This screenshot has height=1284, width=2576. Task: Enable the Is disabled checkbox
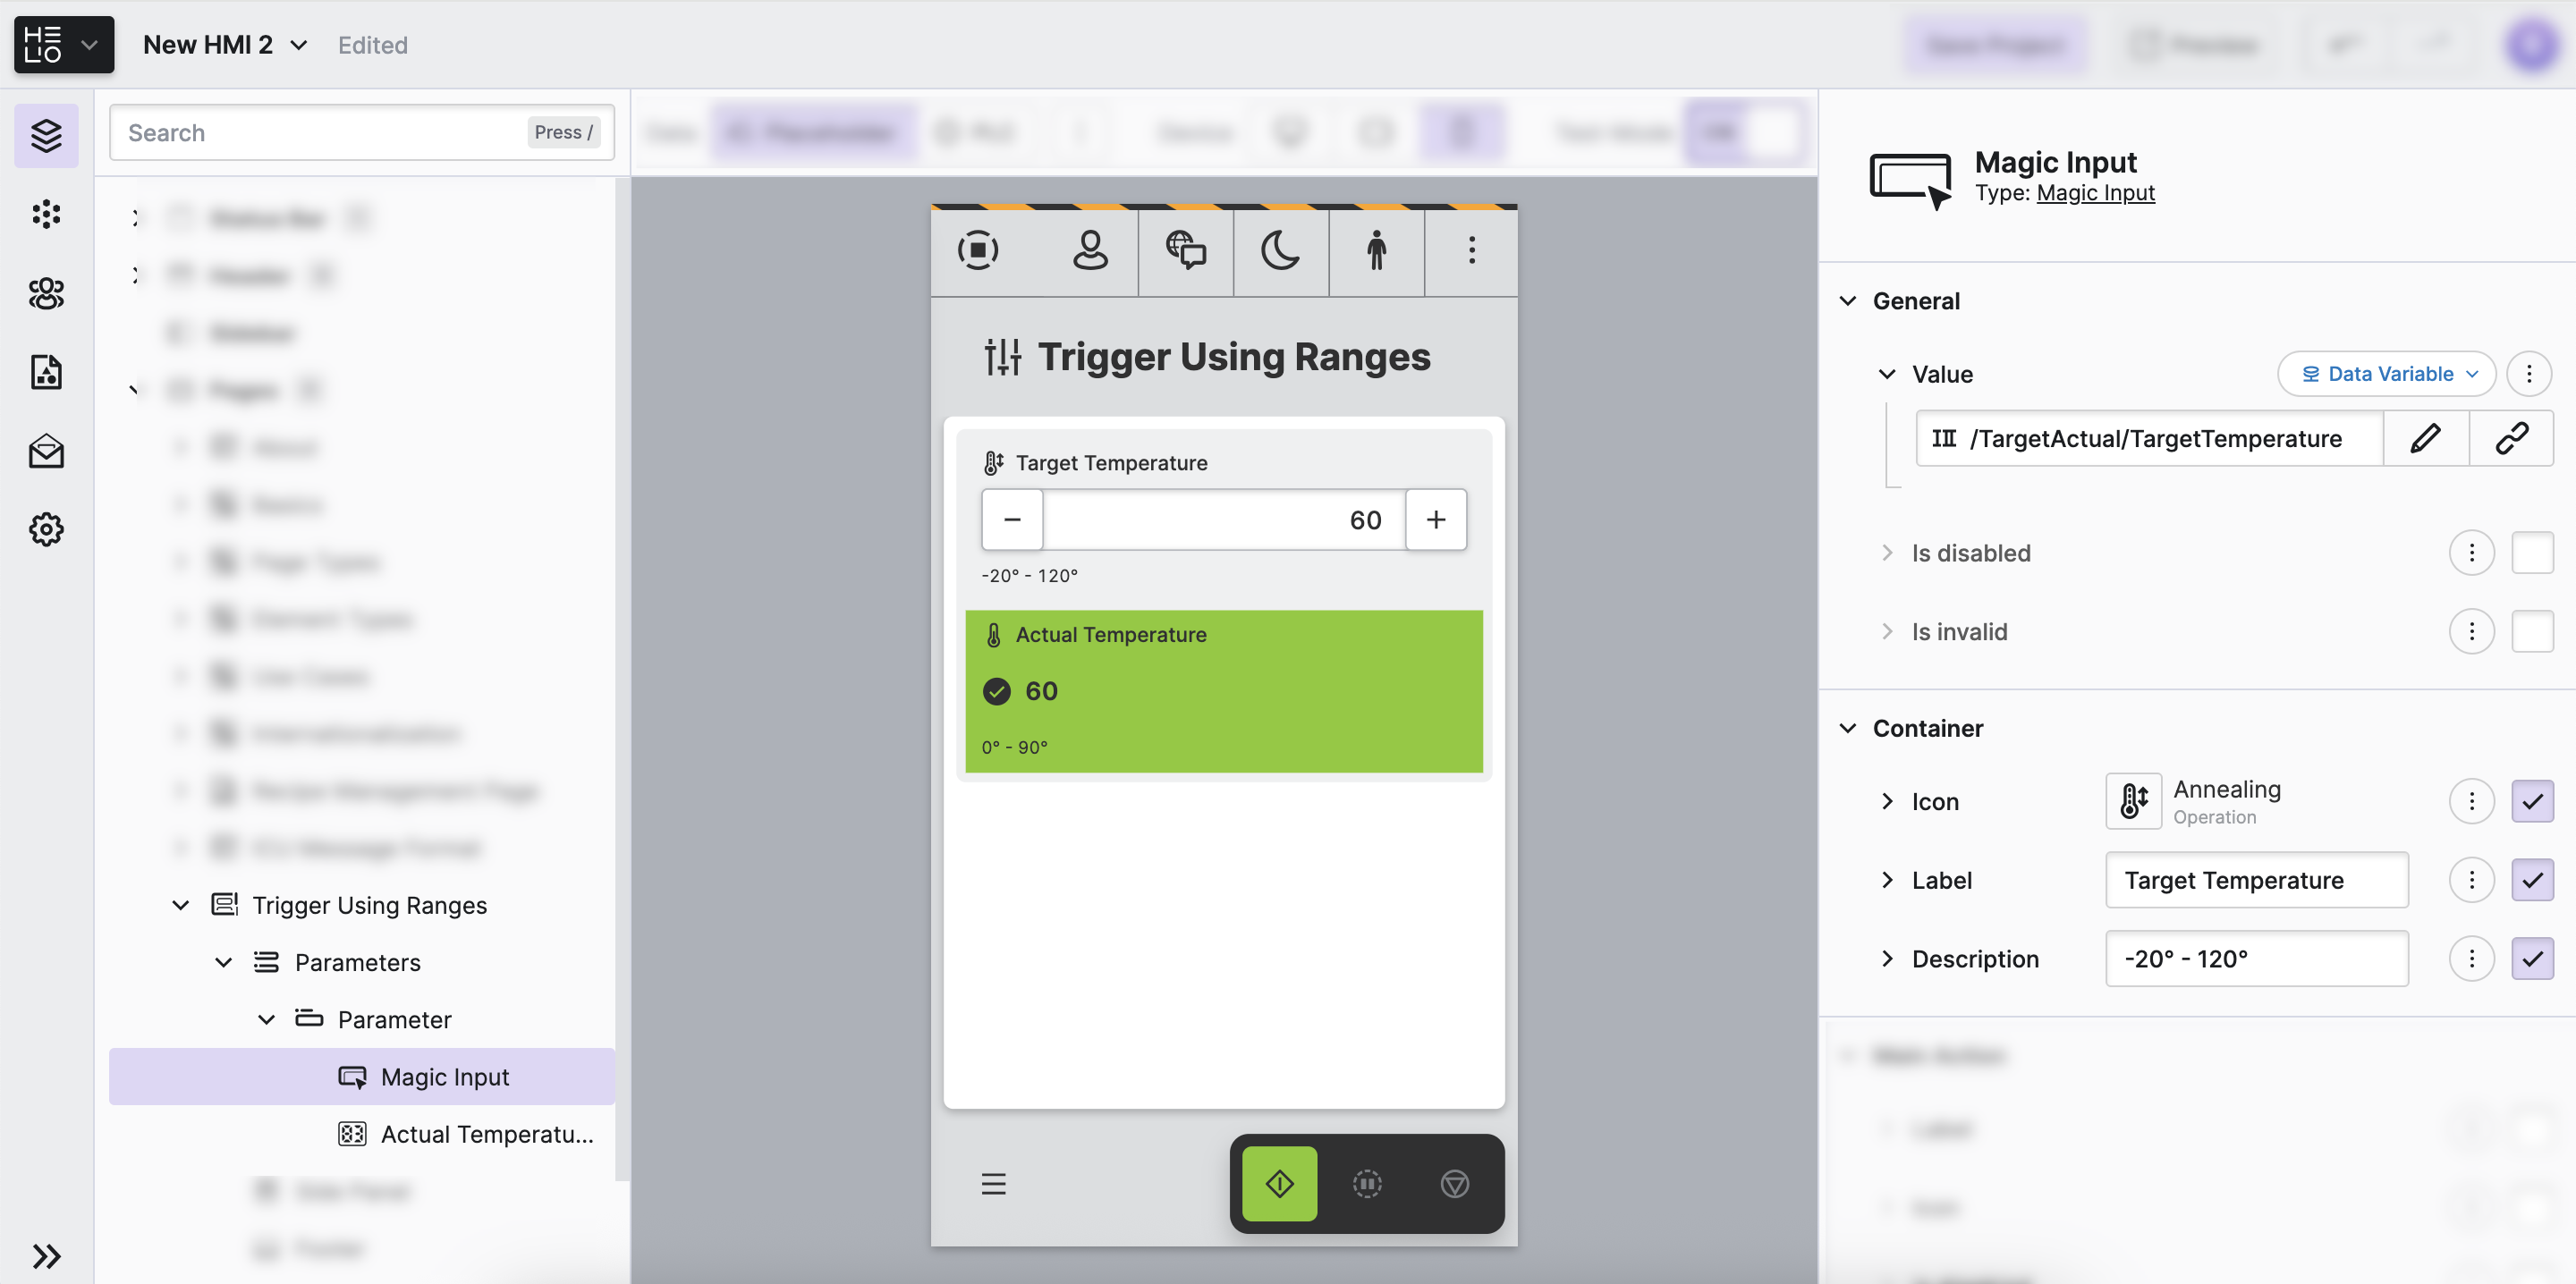pyautogui.click(x=2531, y=553)
